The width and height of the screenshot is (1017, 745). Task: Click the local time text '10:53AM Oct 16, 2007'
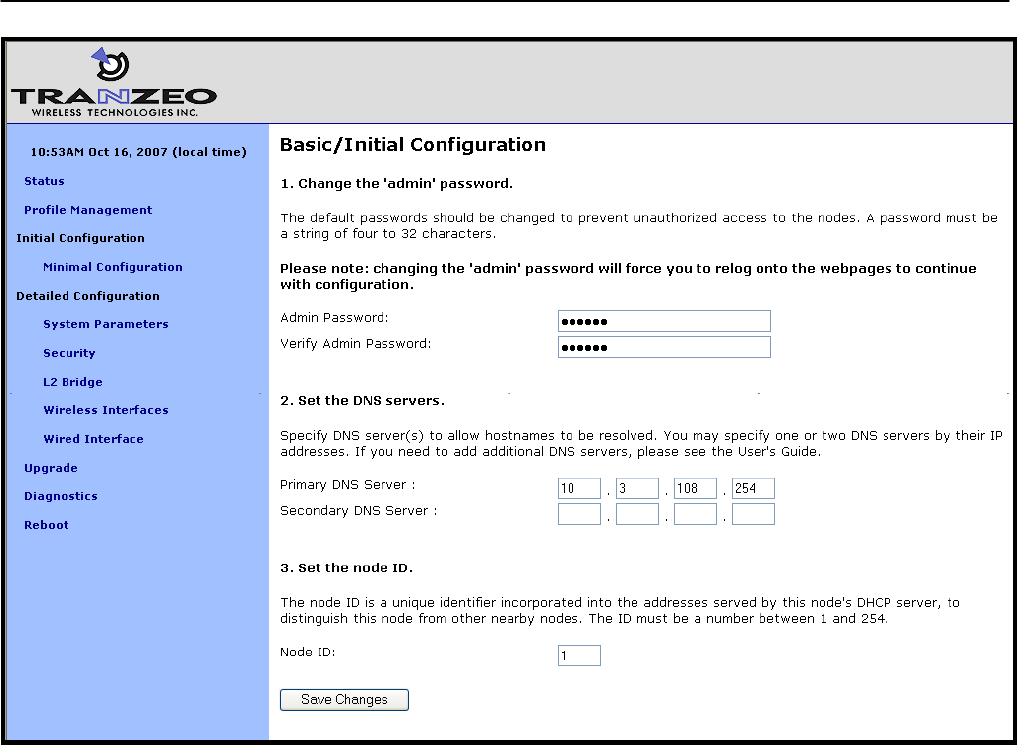pyautogui.click(x=99, y=152)
